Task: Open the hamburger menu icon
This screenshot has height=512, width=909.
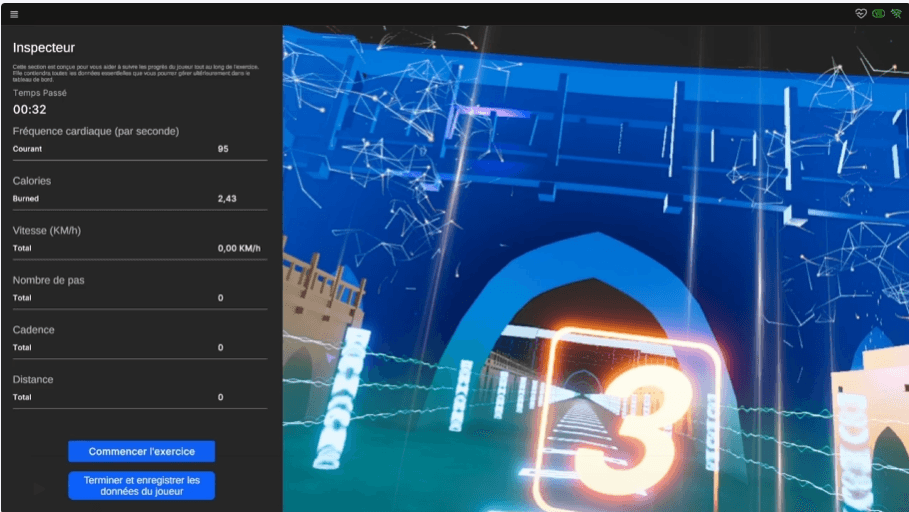Action: click(x=14, y=14)
